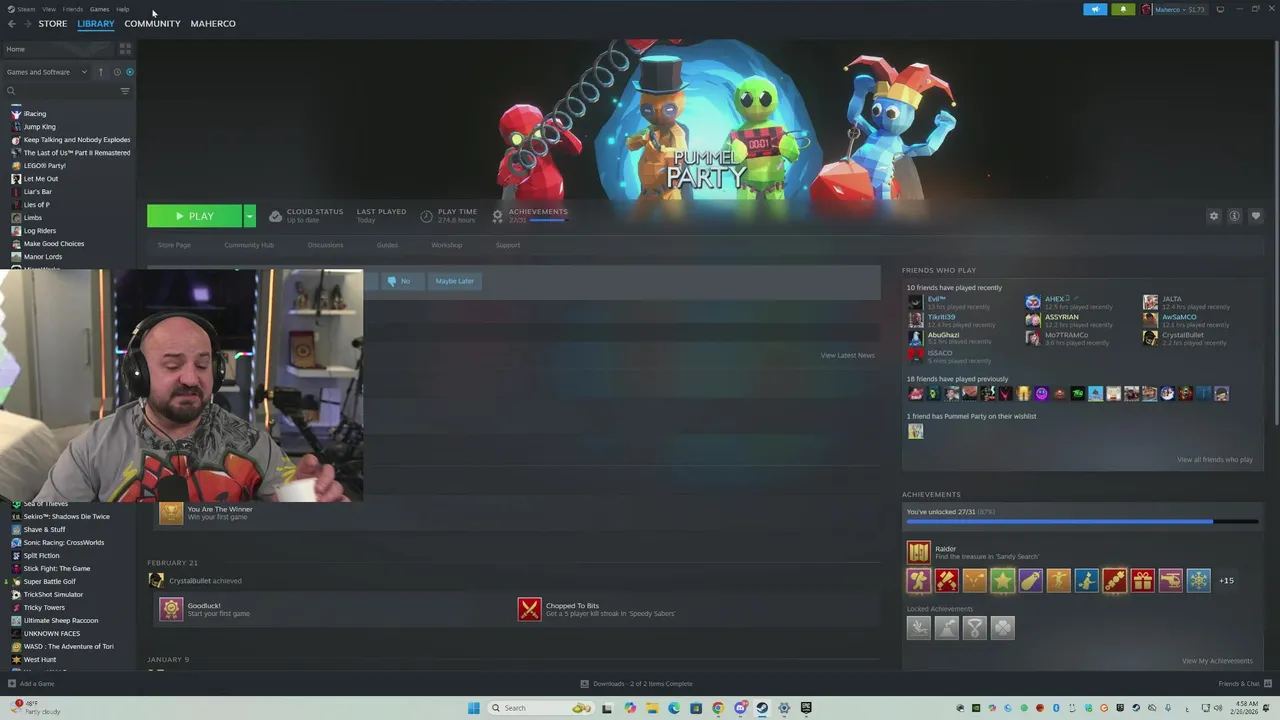The height and width of the screenshot is (720, 1280).
Task: Open the View menu
Action: click(49, 9)
